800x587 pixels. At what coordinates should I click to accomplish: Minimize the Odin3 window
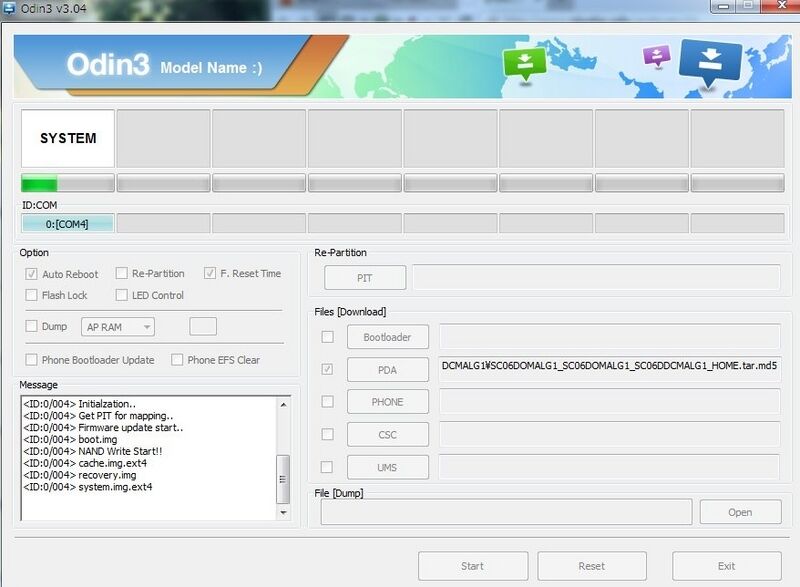tap(722, 6)
